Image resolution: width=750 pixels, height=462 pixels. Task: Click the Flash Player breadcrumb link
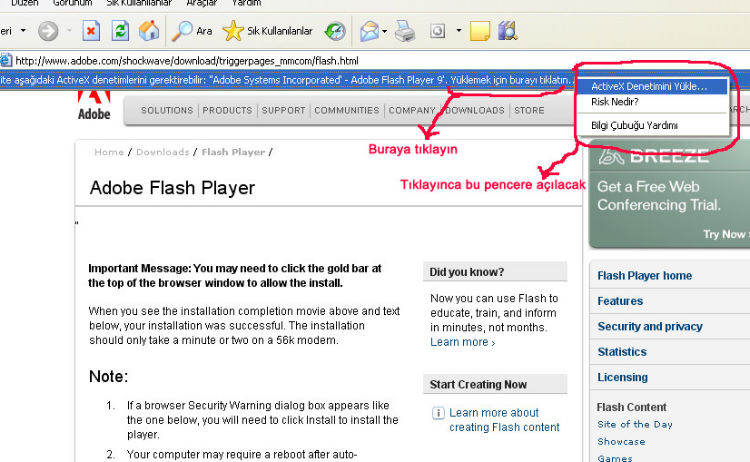[233, 152]
